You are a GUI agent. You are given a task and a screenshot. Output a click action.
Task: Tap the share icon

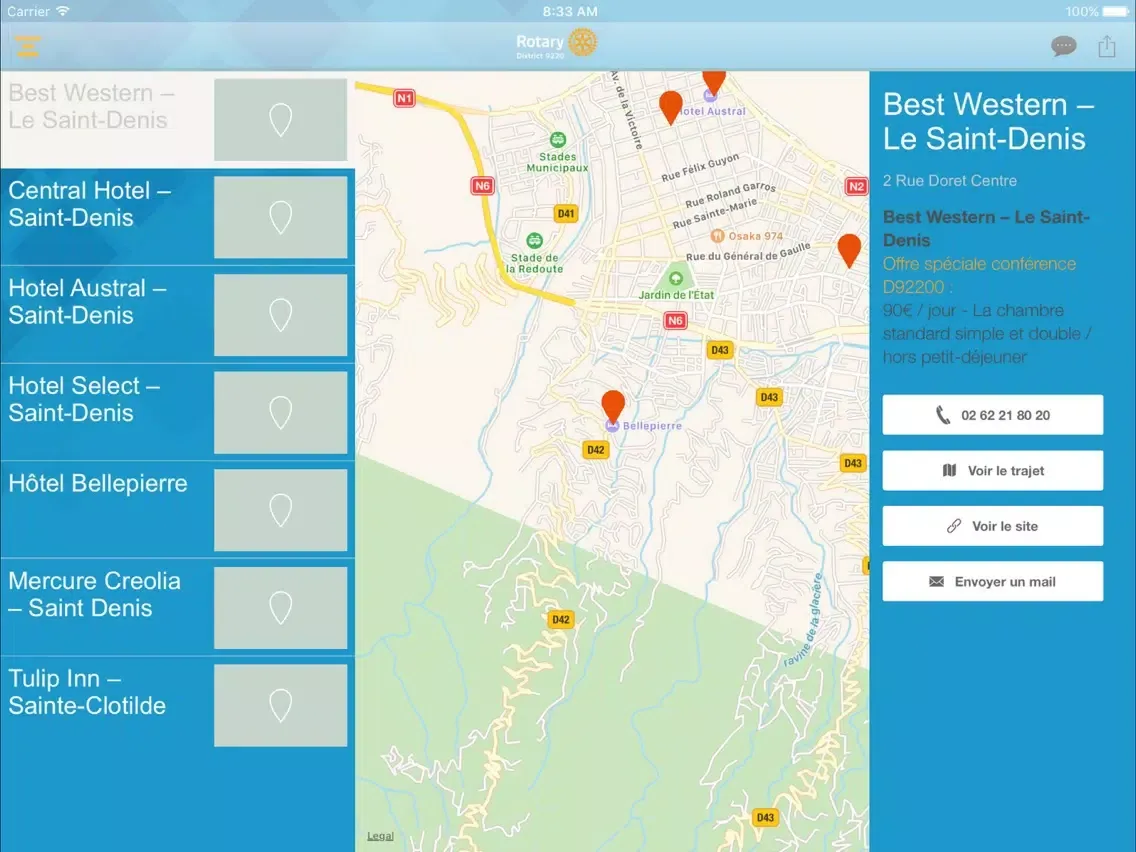pos(1106,46)
